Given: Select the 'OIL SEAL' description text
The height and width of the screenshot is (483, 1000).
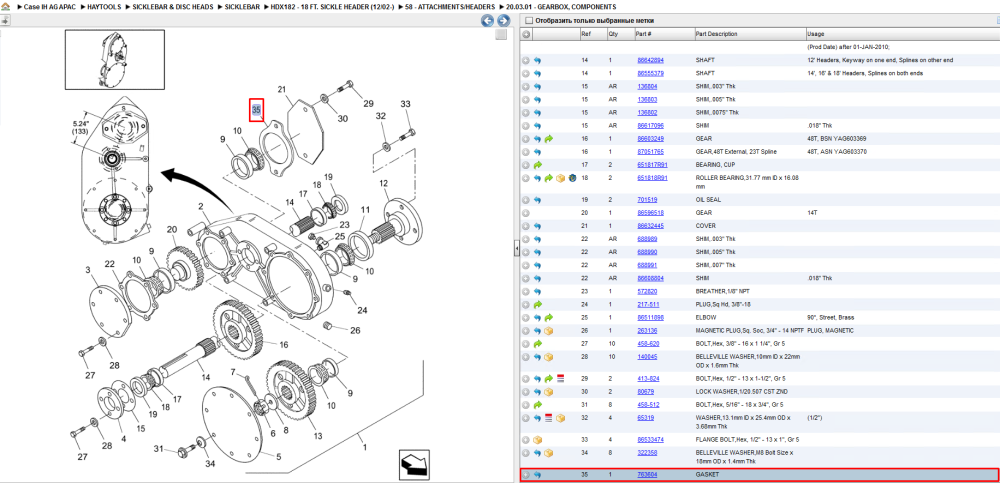Looking at the screenshot, I should tap(708, 200).
